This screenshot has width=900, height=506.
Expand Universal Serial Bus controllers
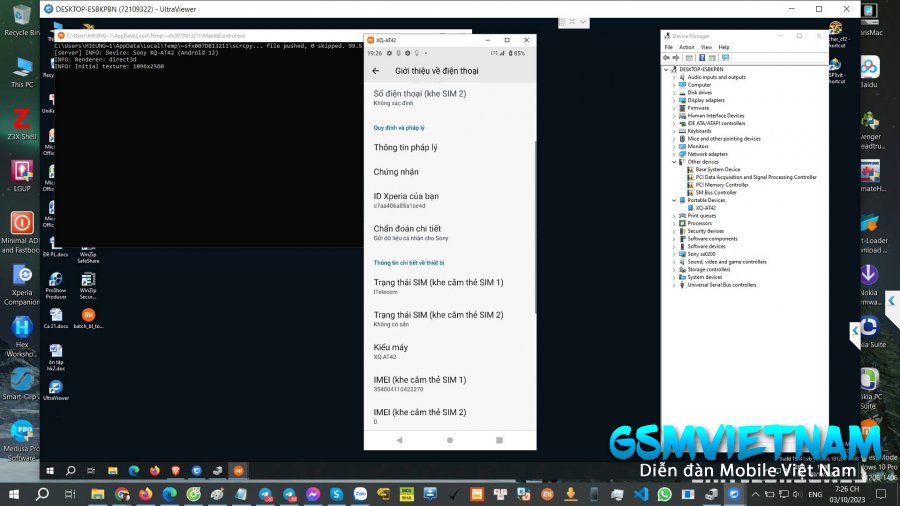674,285
